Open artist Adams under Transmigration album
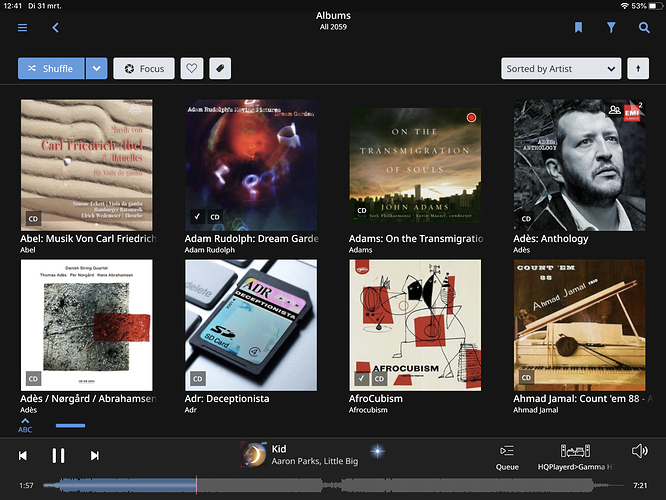The image size is (666, 500). [x=360, y=250]
